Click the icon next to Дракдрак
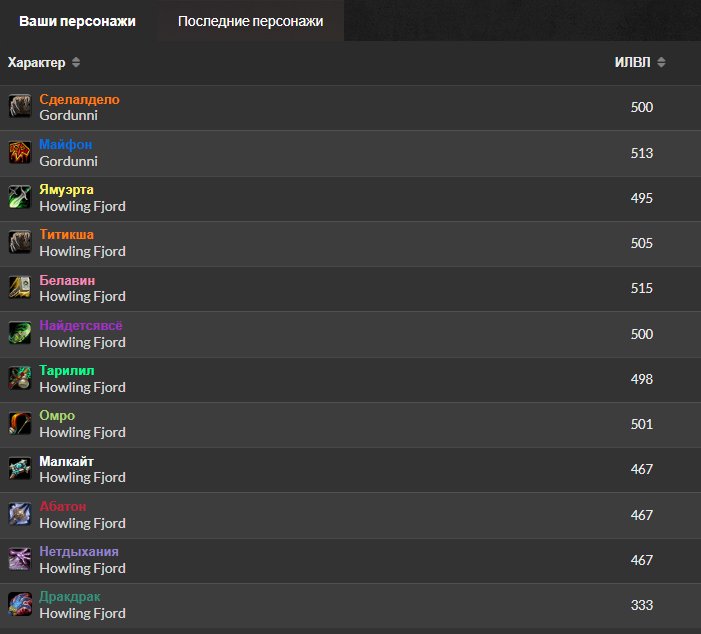701x634 pixels. tap(20, 604)
